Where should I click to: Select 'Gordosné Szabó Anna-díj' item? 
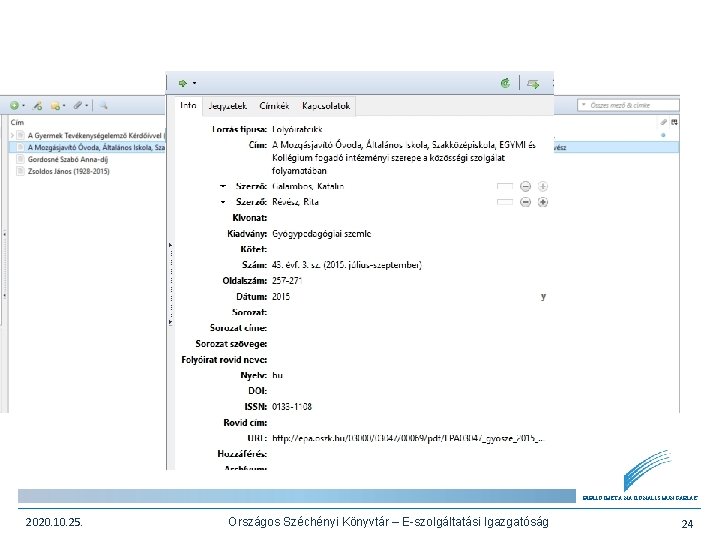68,159
